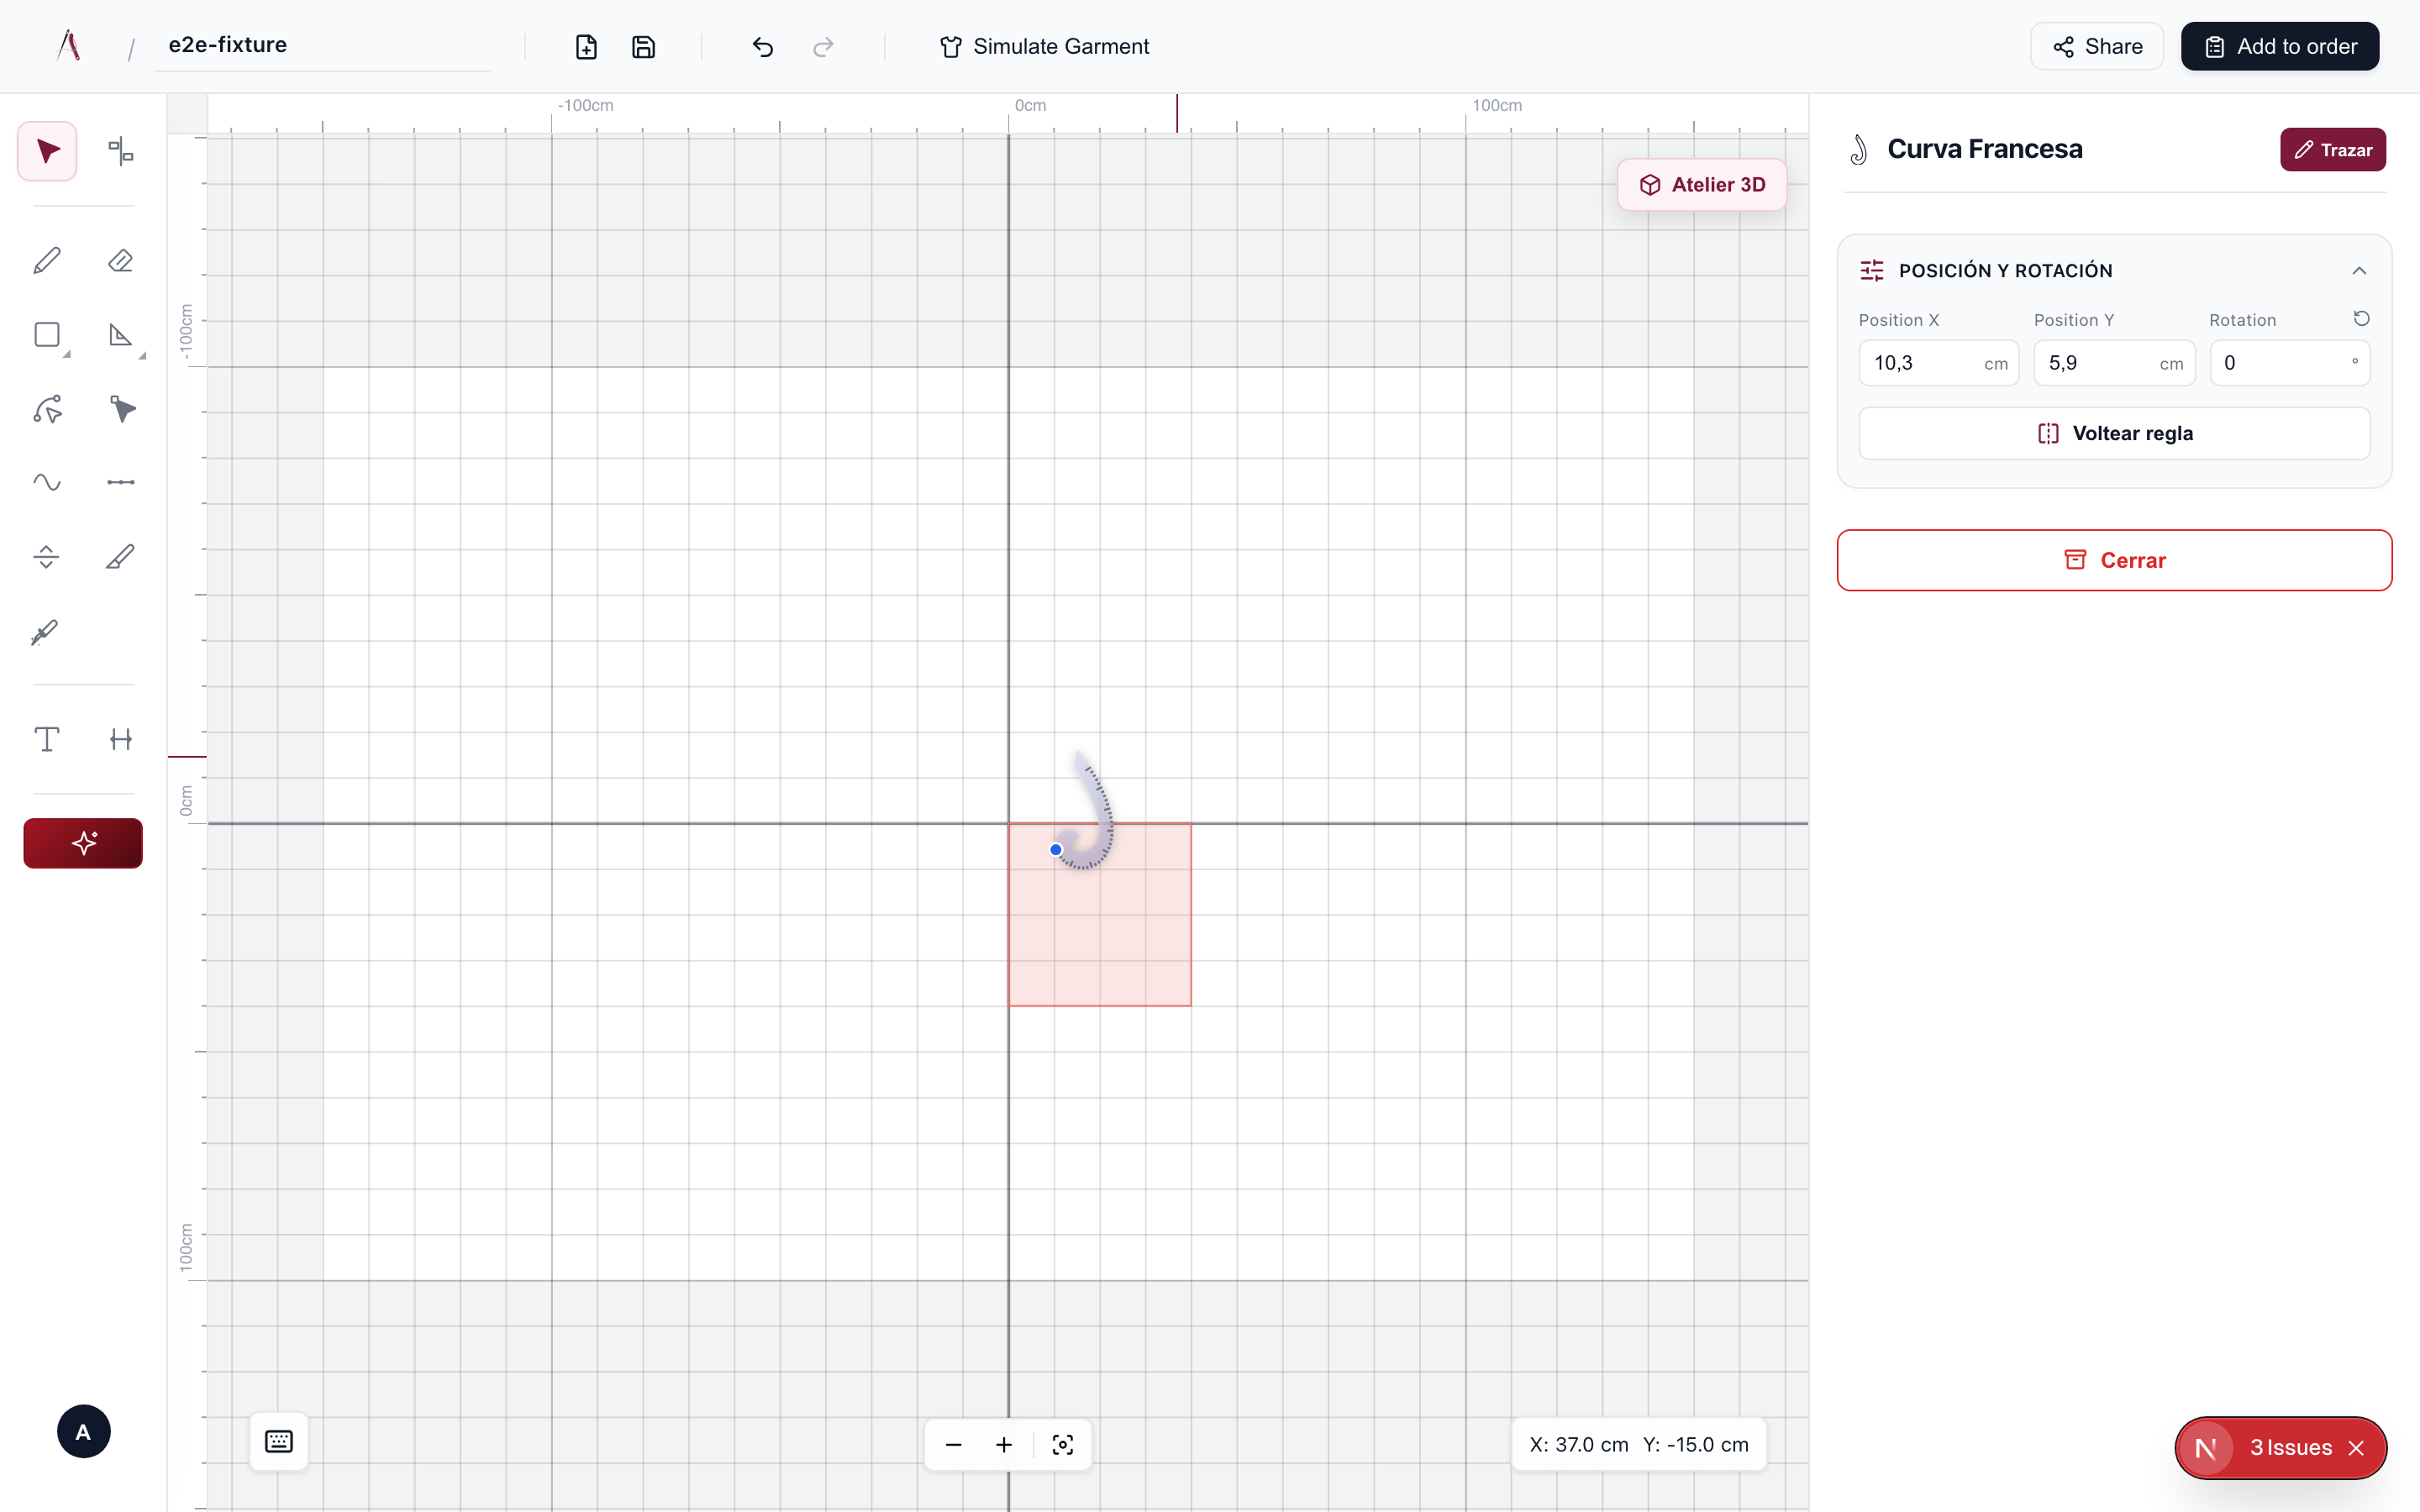
Task: Open the user avatar A menu
Action: click(84, 1432)
